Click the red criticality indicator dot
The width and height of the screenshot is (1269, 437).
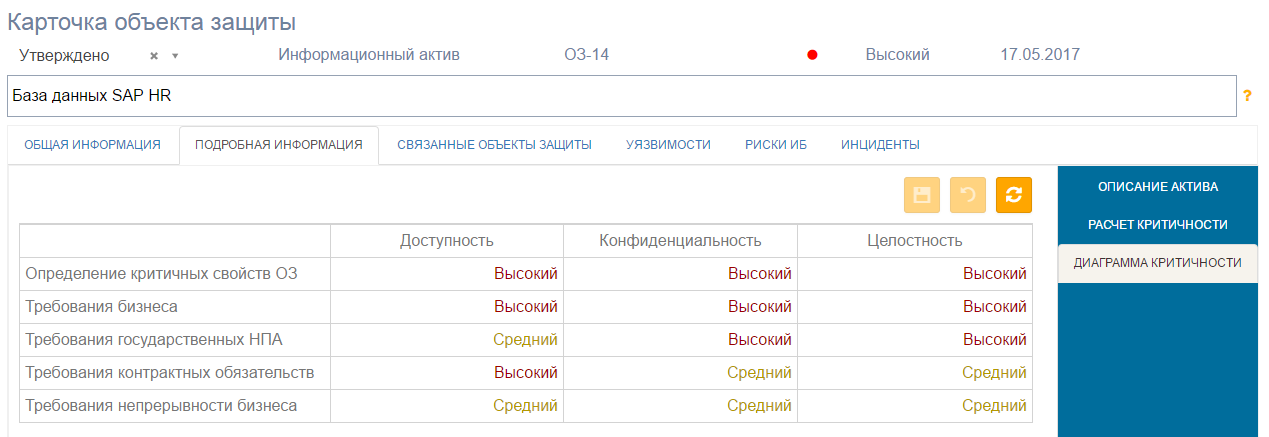(812, 56)
